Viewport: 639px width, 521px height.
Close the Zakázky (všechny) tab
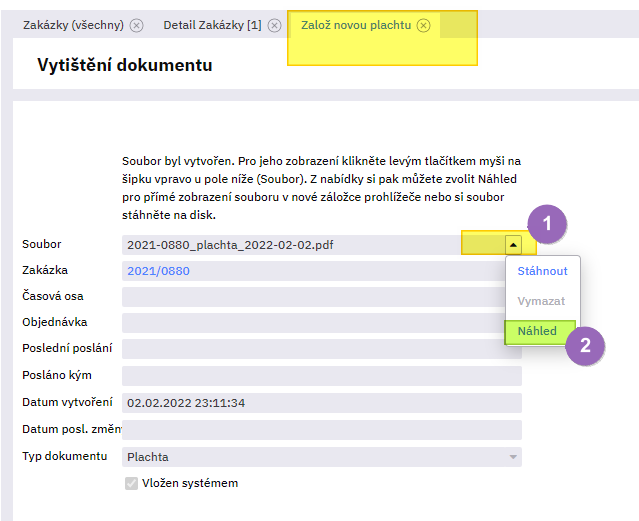136,25
